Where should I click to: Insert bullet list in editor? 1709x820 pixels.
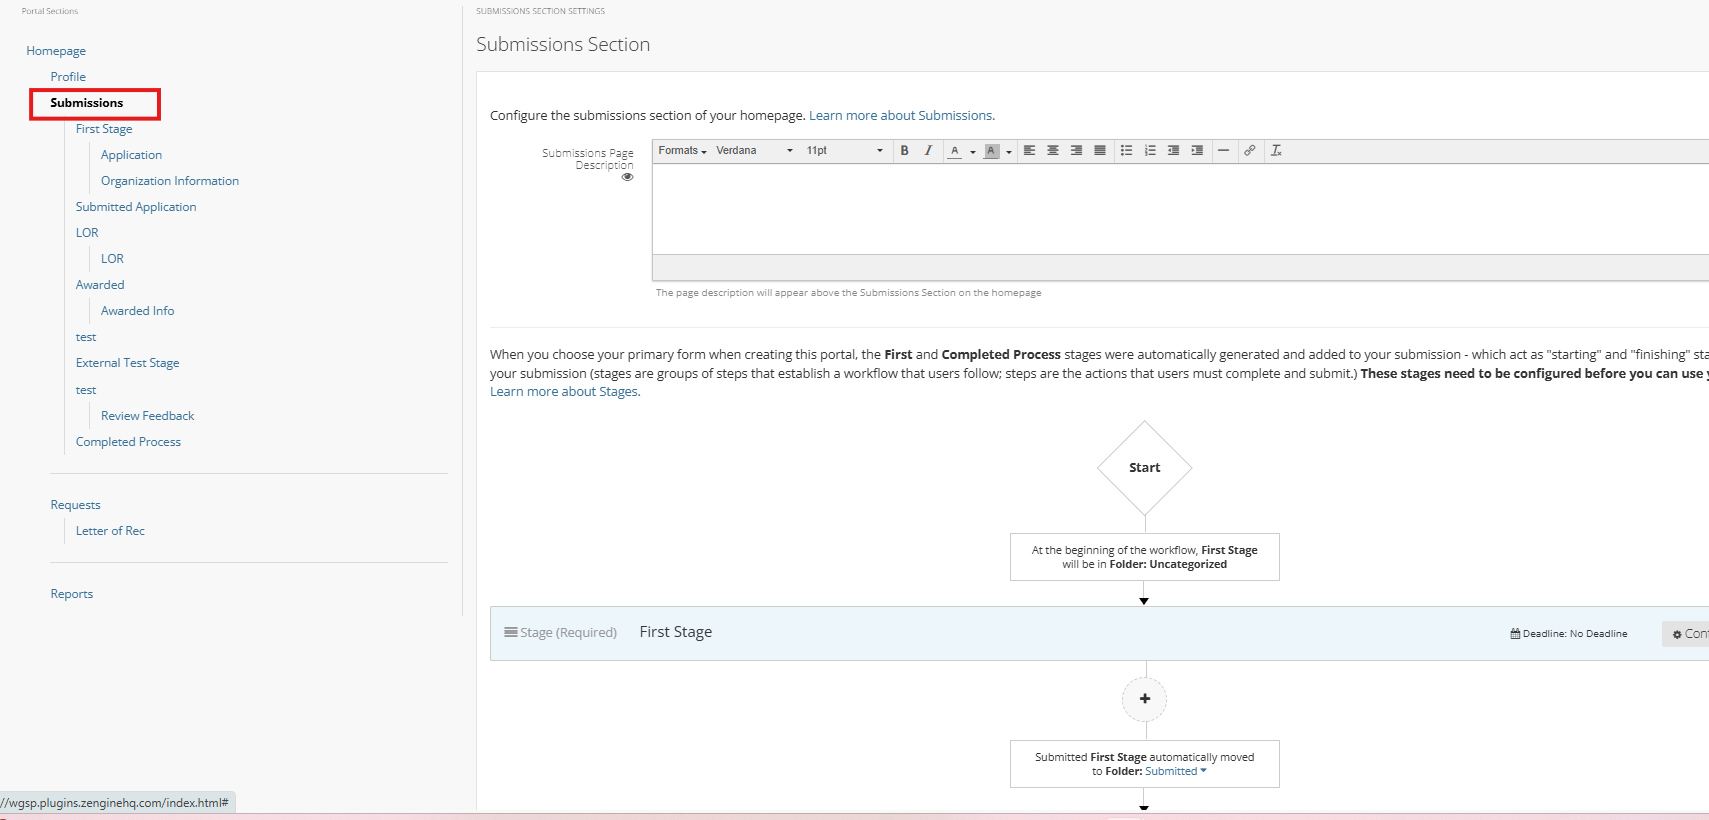point(1127,151)
